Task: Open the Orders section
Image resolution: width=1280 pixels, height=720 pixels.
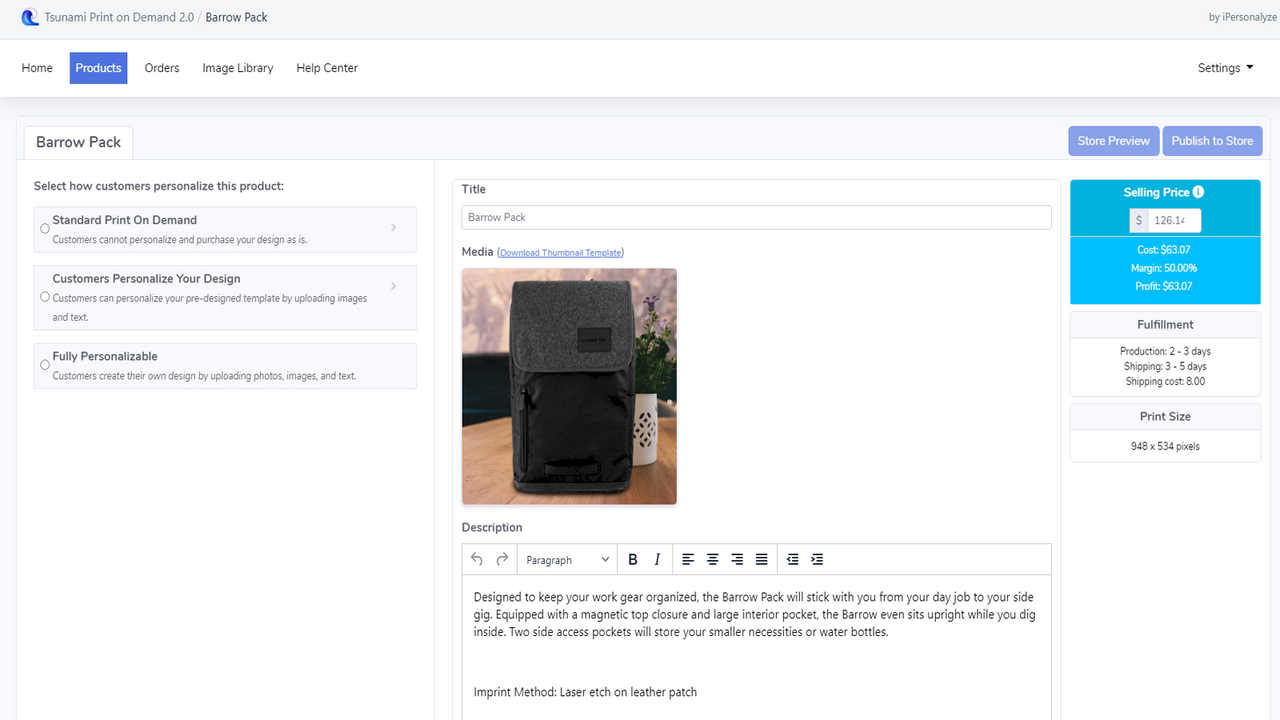Action: coord(162,68)
